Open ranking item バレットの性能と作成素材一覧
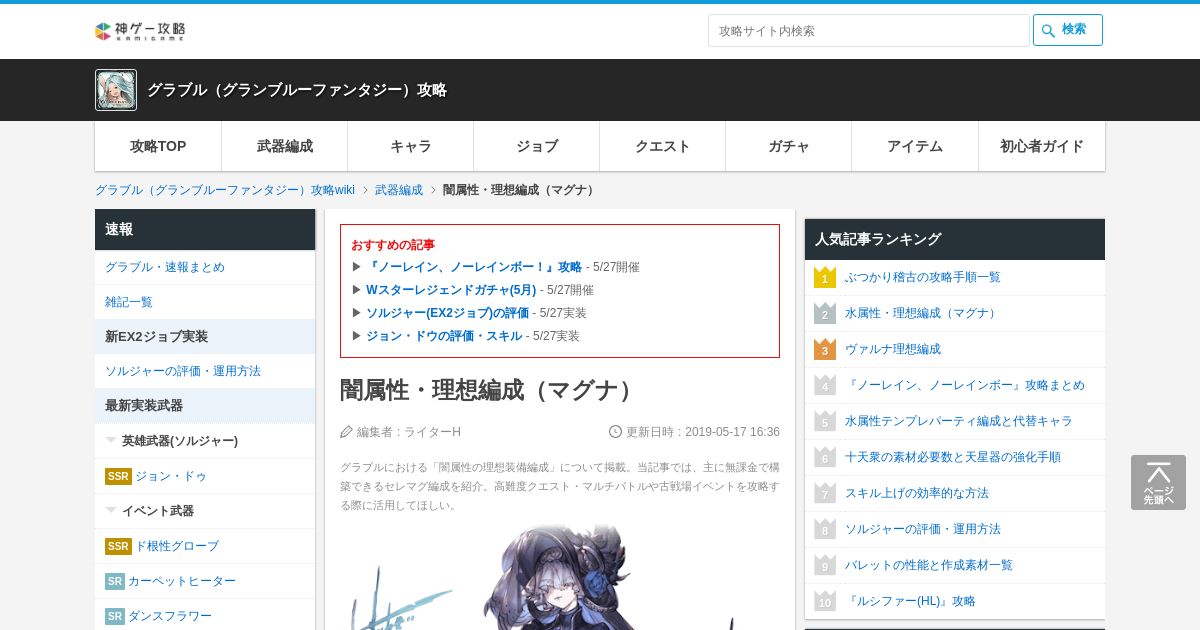 coord(929,565)
